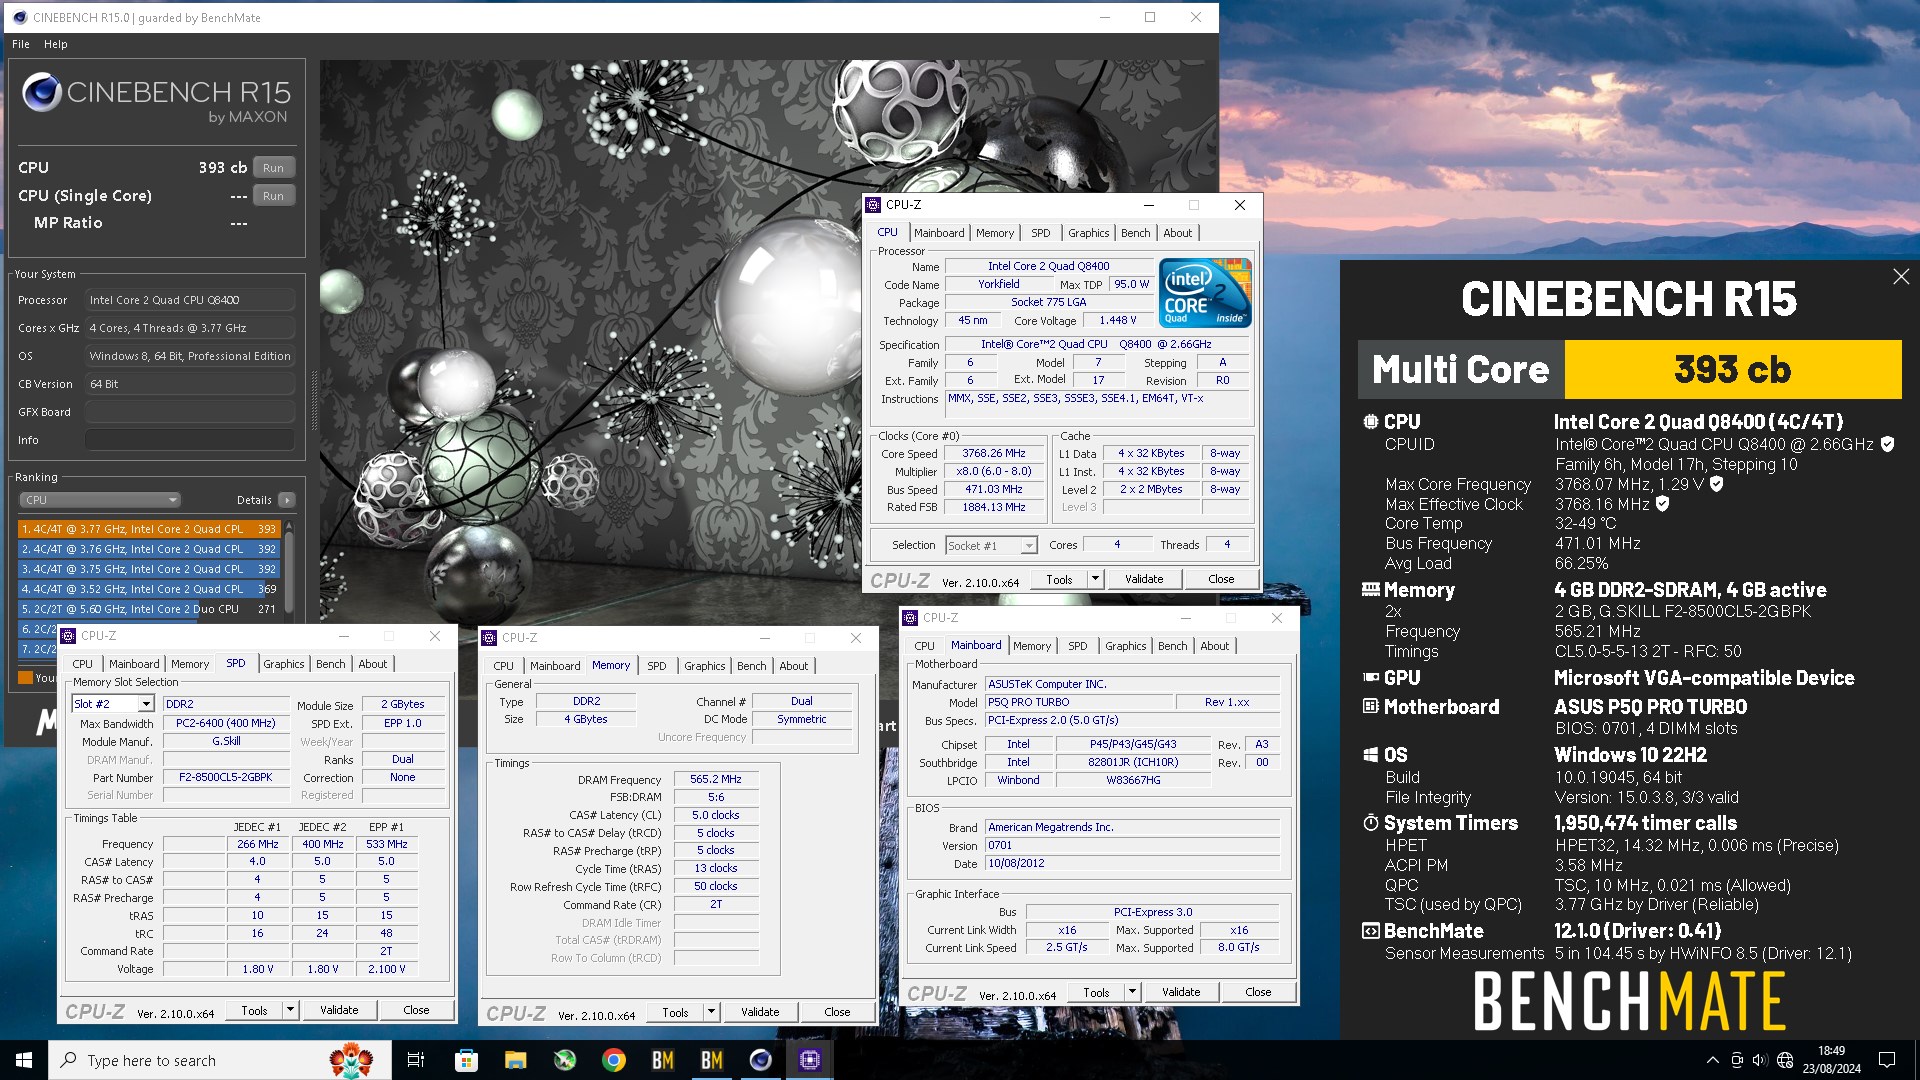
Task: Click verified shield beside 3768.16 MHz
Action: click(1663, 504)
